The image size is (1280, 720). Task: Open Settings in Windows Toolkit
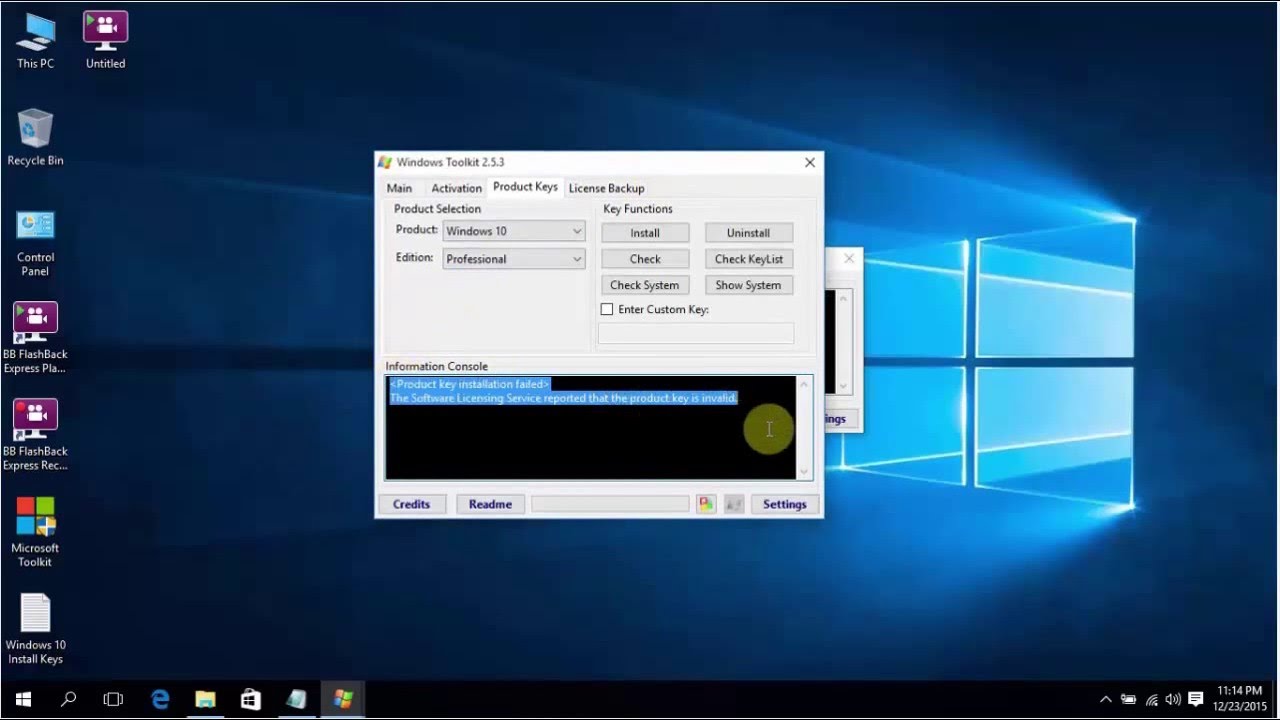coord(784,504)
